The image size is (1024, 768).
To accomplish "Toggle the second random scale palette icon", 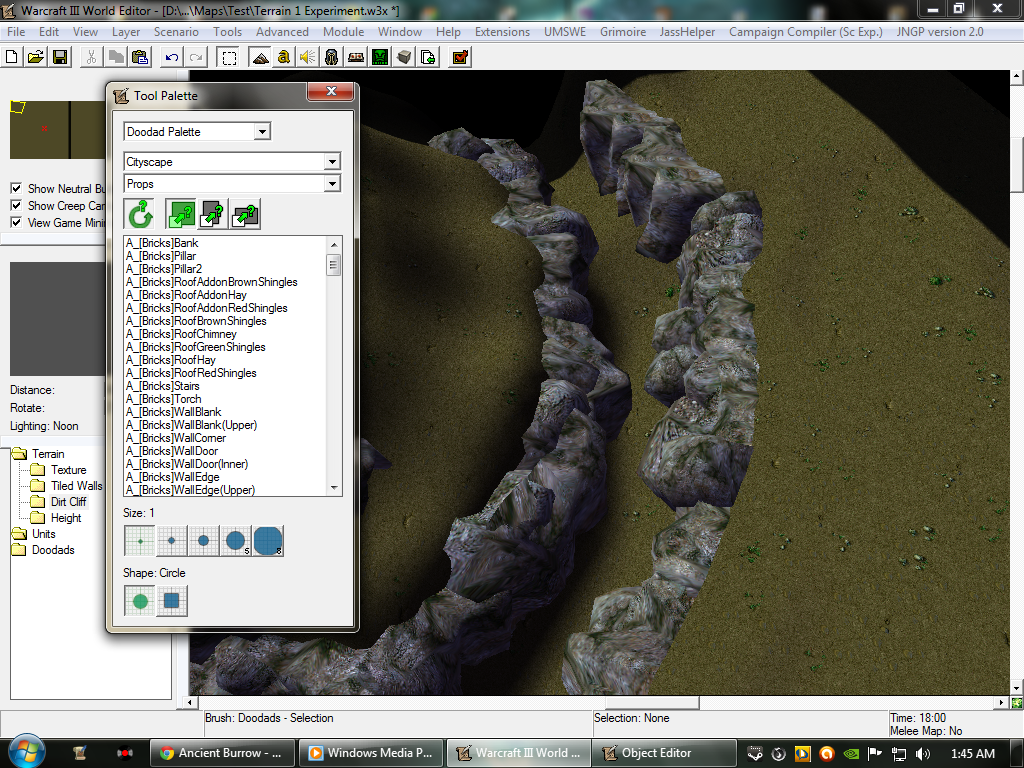I will 213,214.
